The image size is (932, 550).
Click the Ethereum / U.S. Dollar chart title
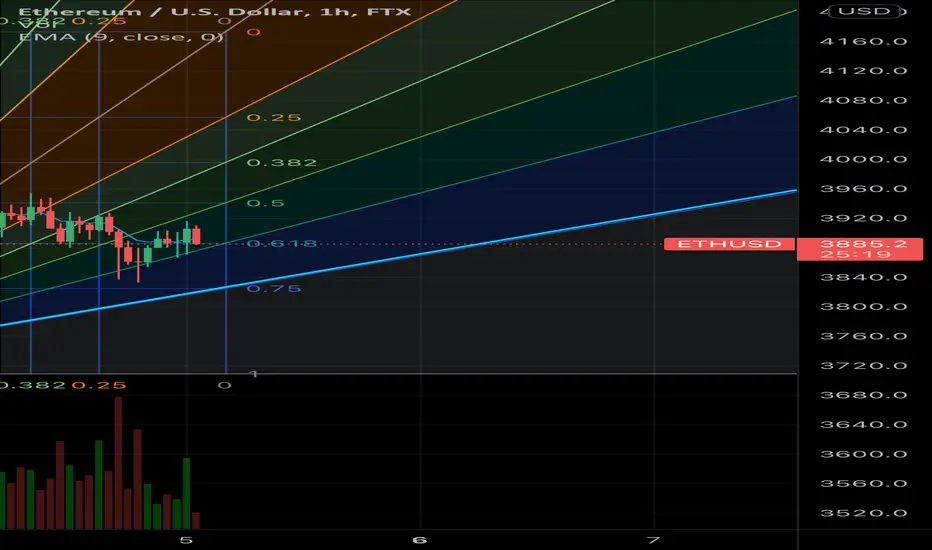(215, 11)
